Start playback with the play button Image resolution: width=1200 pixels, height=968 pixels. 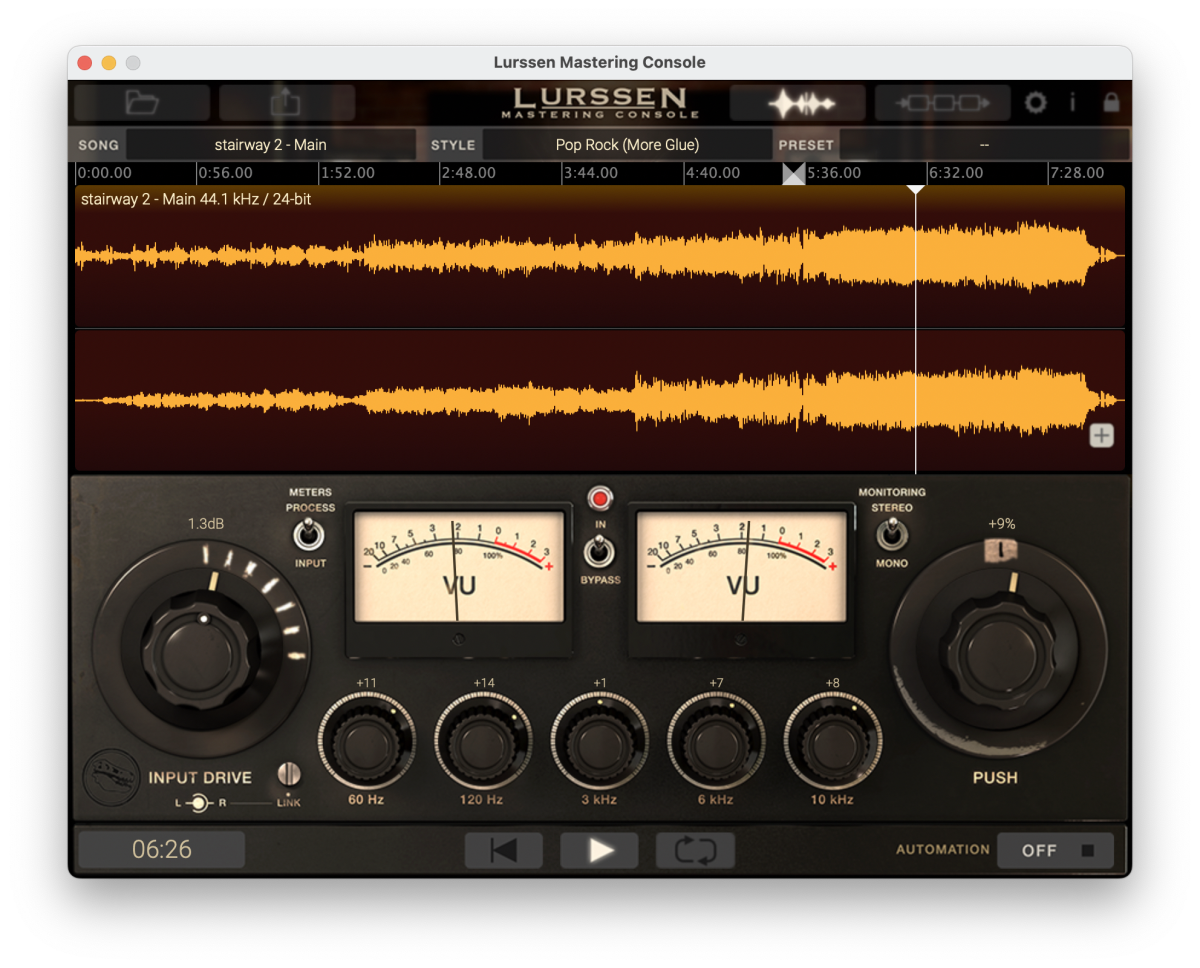coord(600,850)
